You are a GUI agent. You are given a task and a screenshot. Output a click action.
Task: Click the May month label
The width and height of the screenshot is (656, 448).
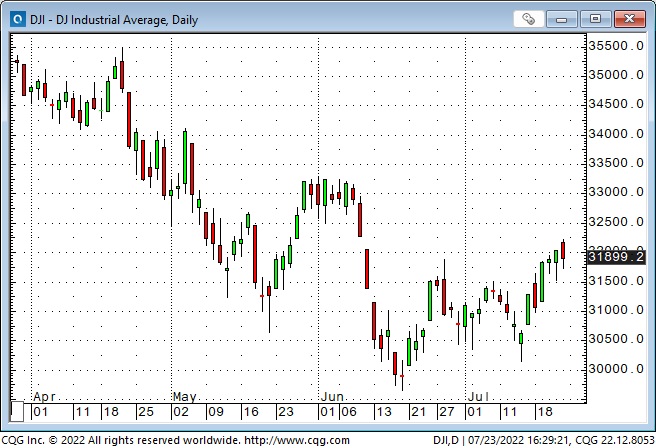[184, 397]
